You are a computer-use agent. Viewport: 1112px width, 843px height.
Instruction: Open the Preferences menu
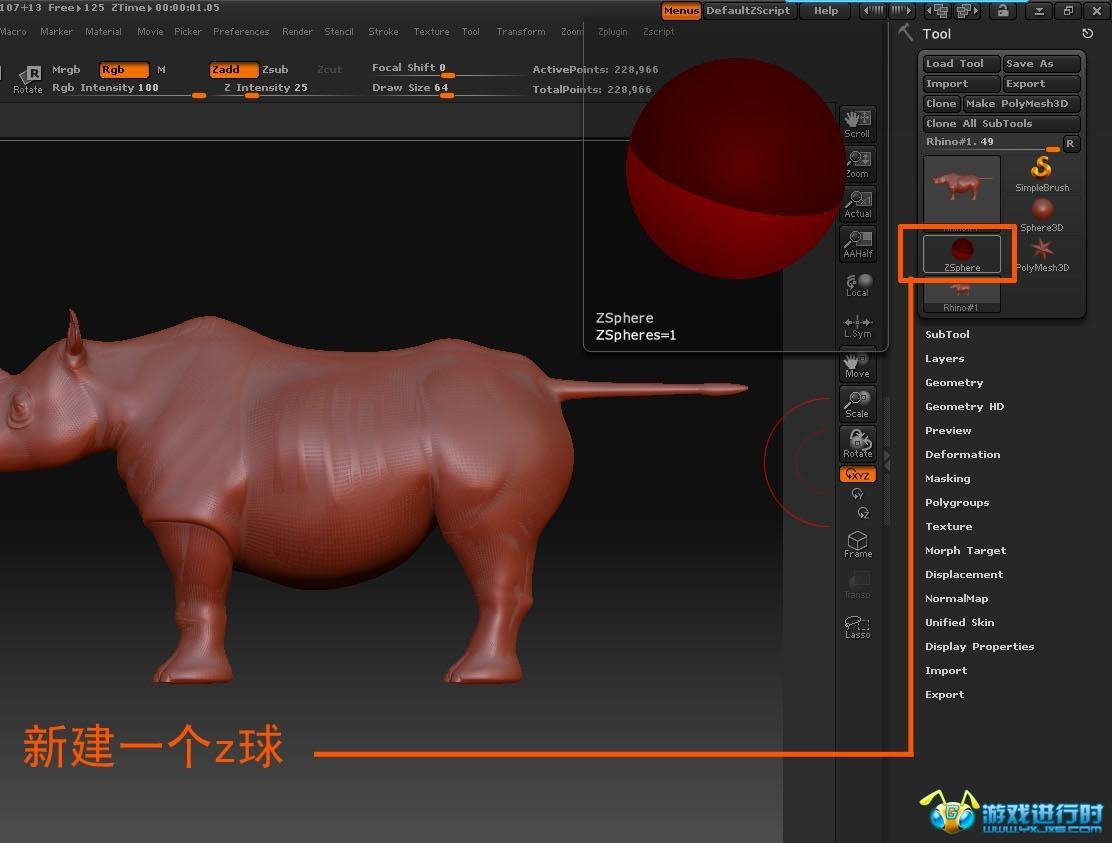click(241, 32)
